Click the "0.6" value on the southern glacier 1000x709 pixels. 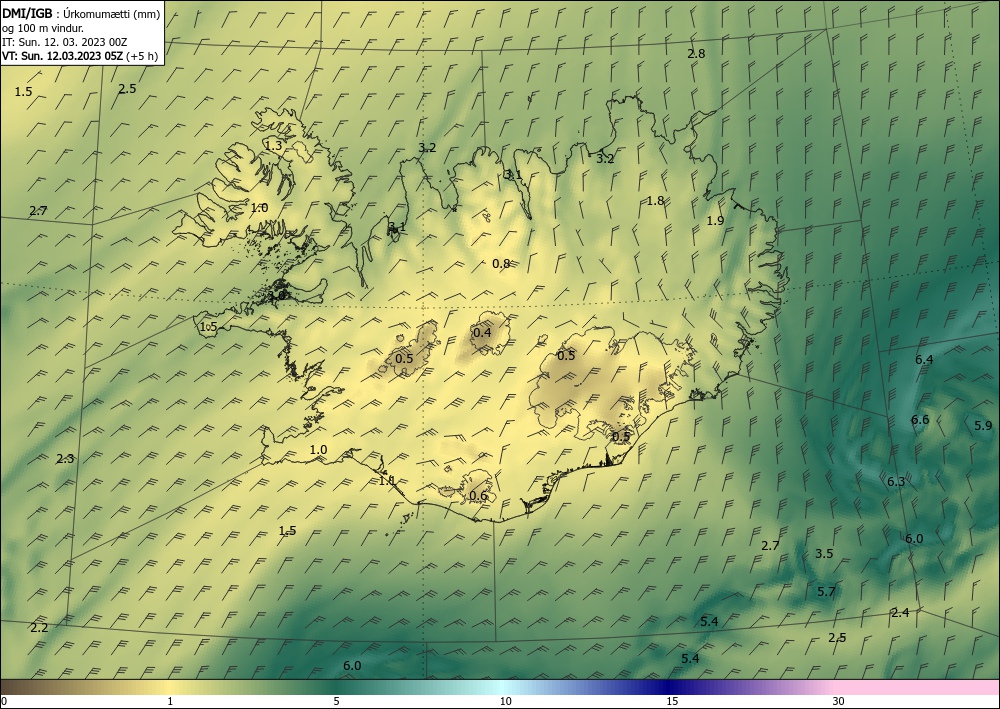pos(478,495)
